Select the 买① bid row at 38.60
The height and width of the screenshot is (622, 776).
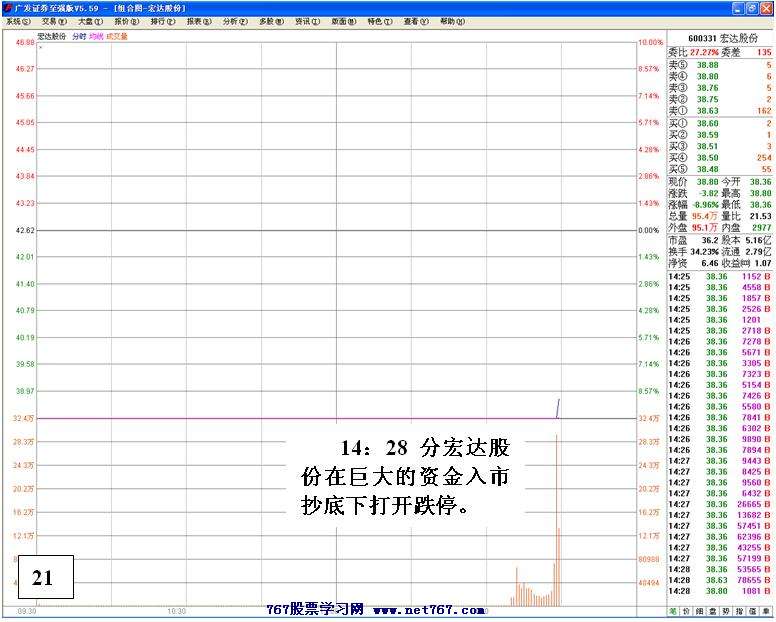(x=720, y=124)
